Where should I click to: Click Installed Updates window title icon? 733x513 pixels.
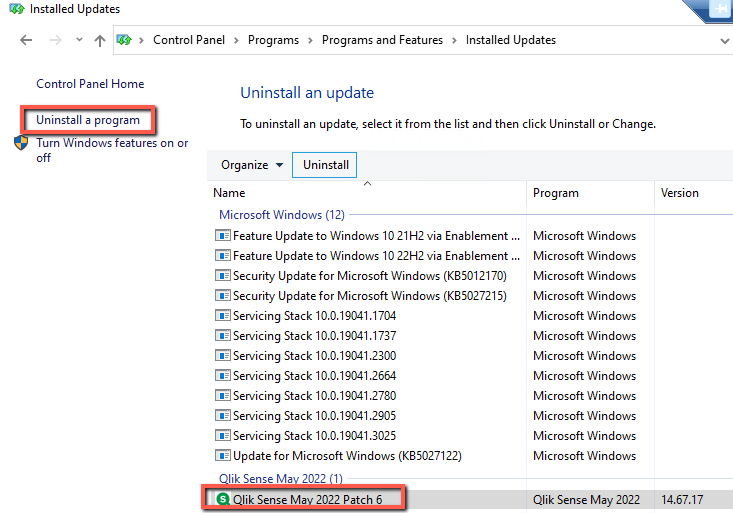tap(16, 9)
